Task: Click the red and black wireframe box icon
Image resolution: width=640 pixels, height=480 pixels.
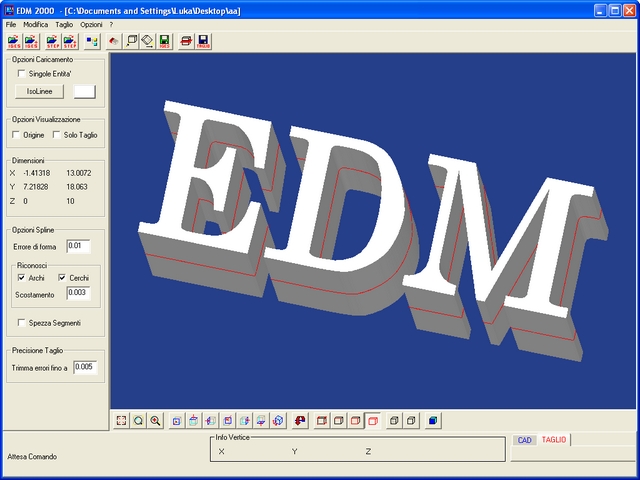Action: click(x=322, y=420)
